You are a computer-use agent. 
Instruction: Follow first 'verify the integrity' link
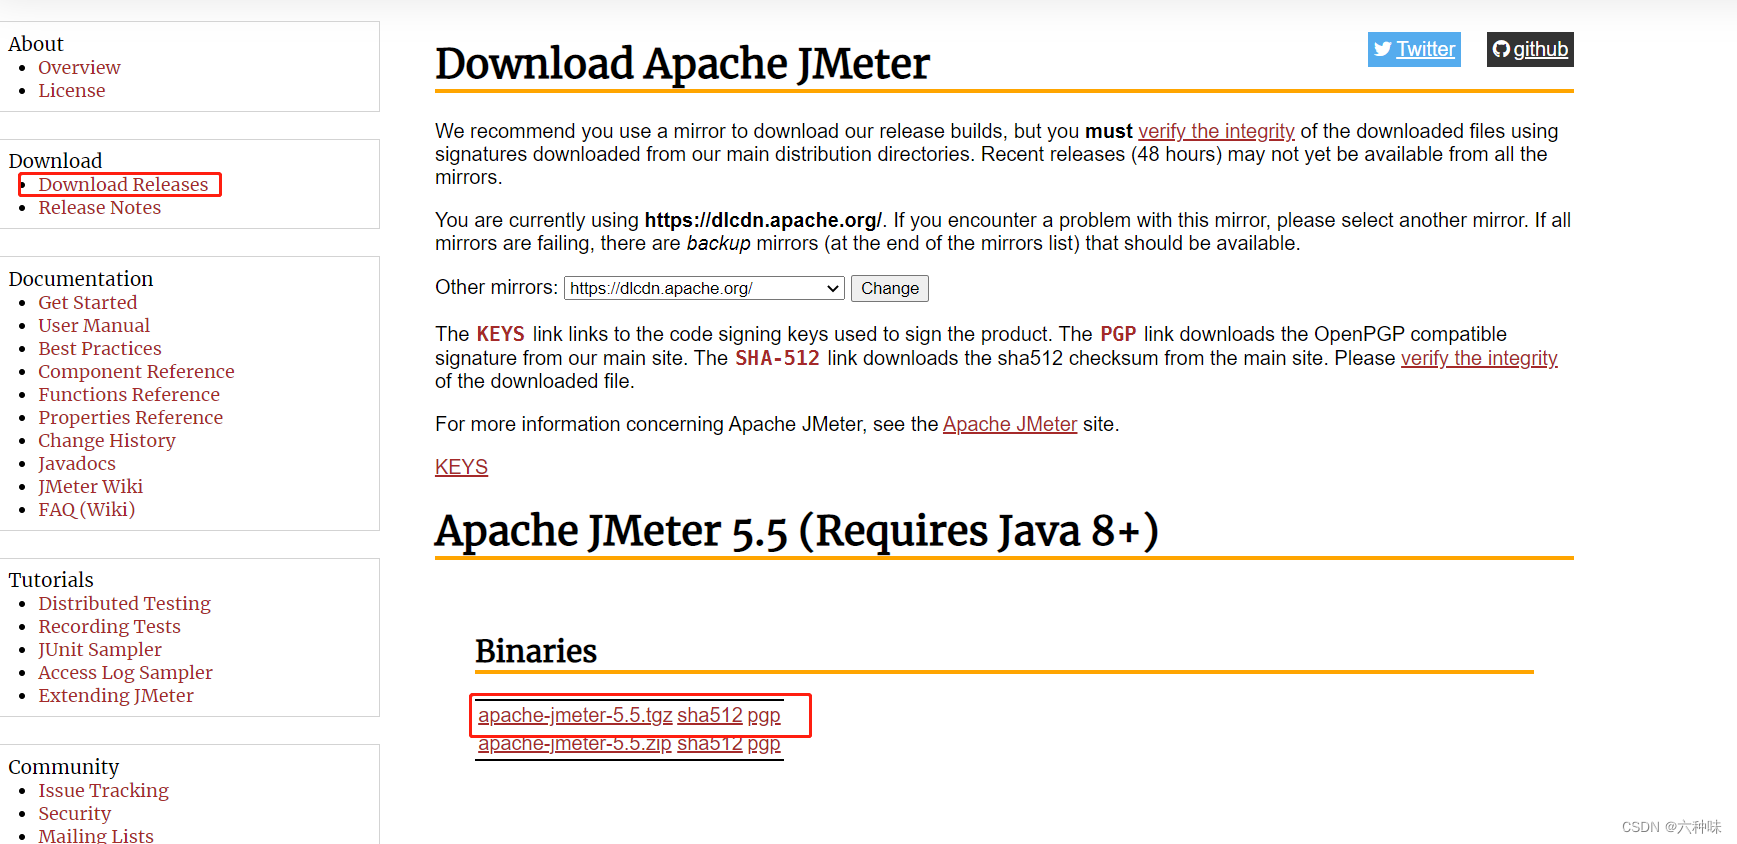tap(1216, 131)
